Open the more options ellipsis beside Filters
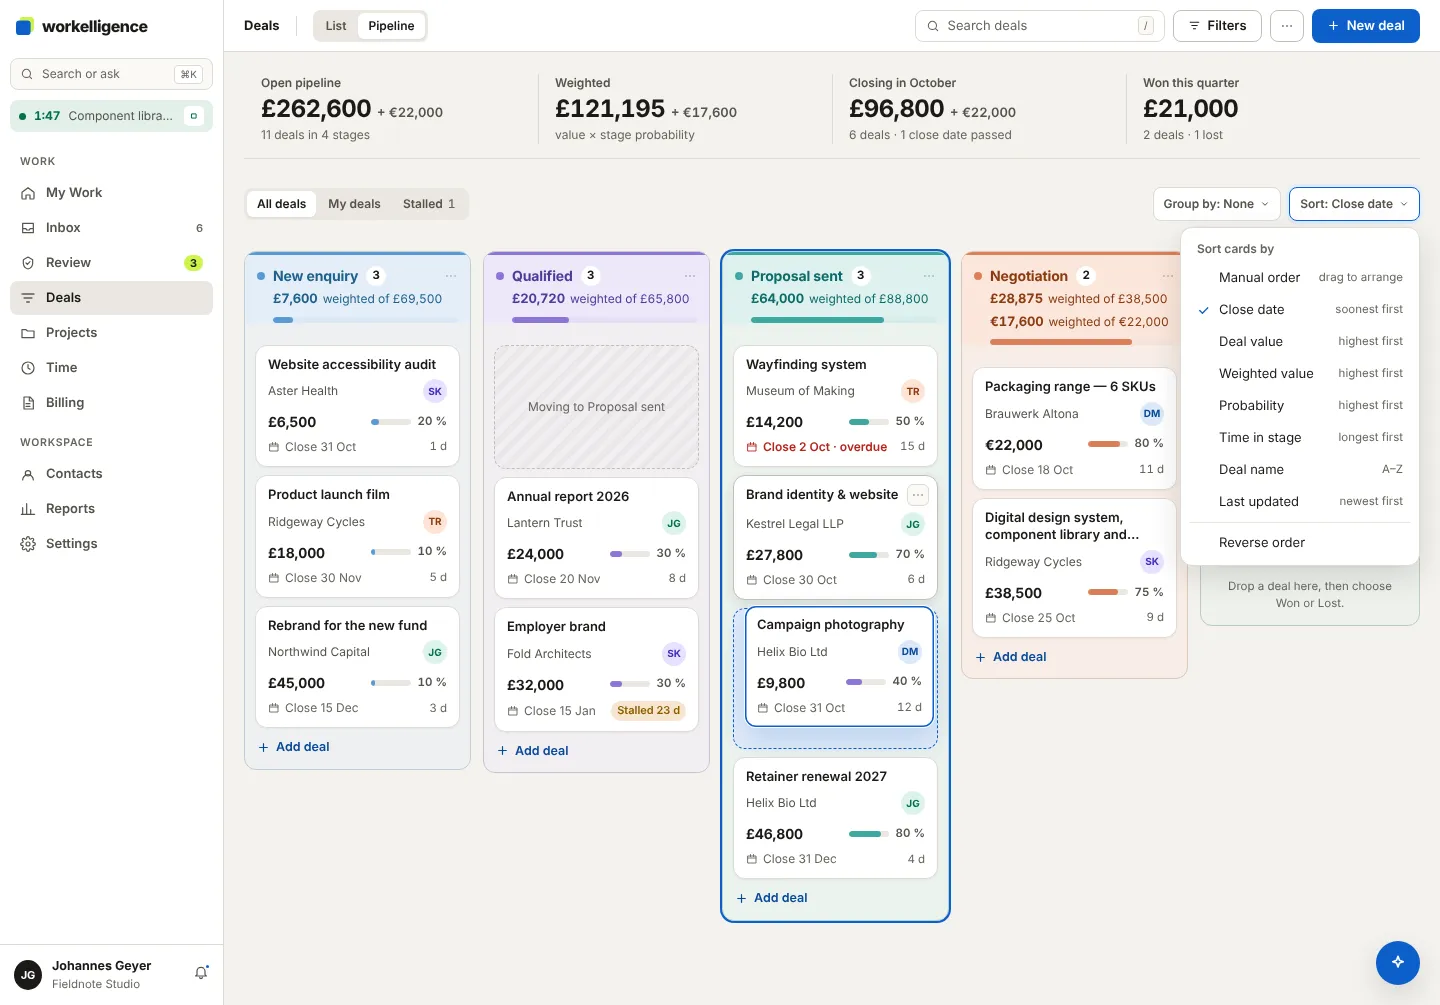The height and width of the screenshot is (1005, 1440). pyautogui.click(x=1287, y=26)
